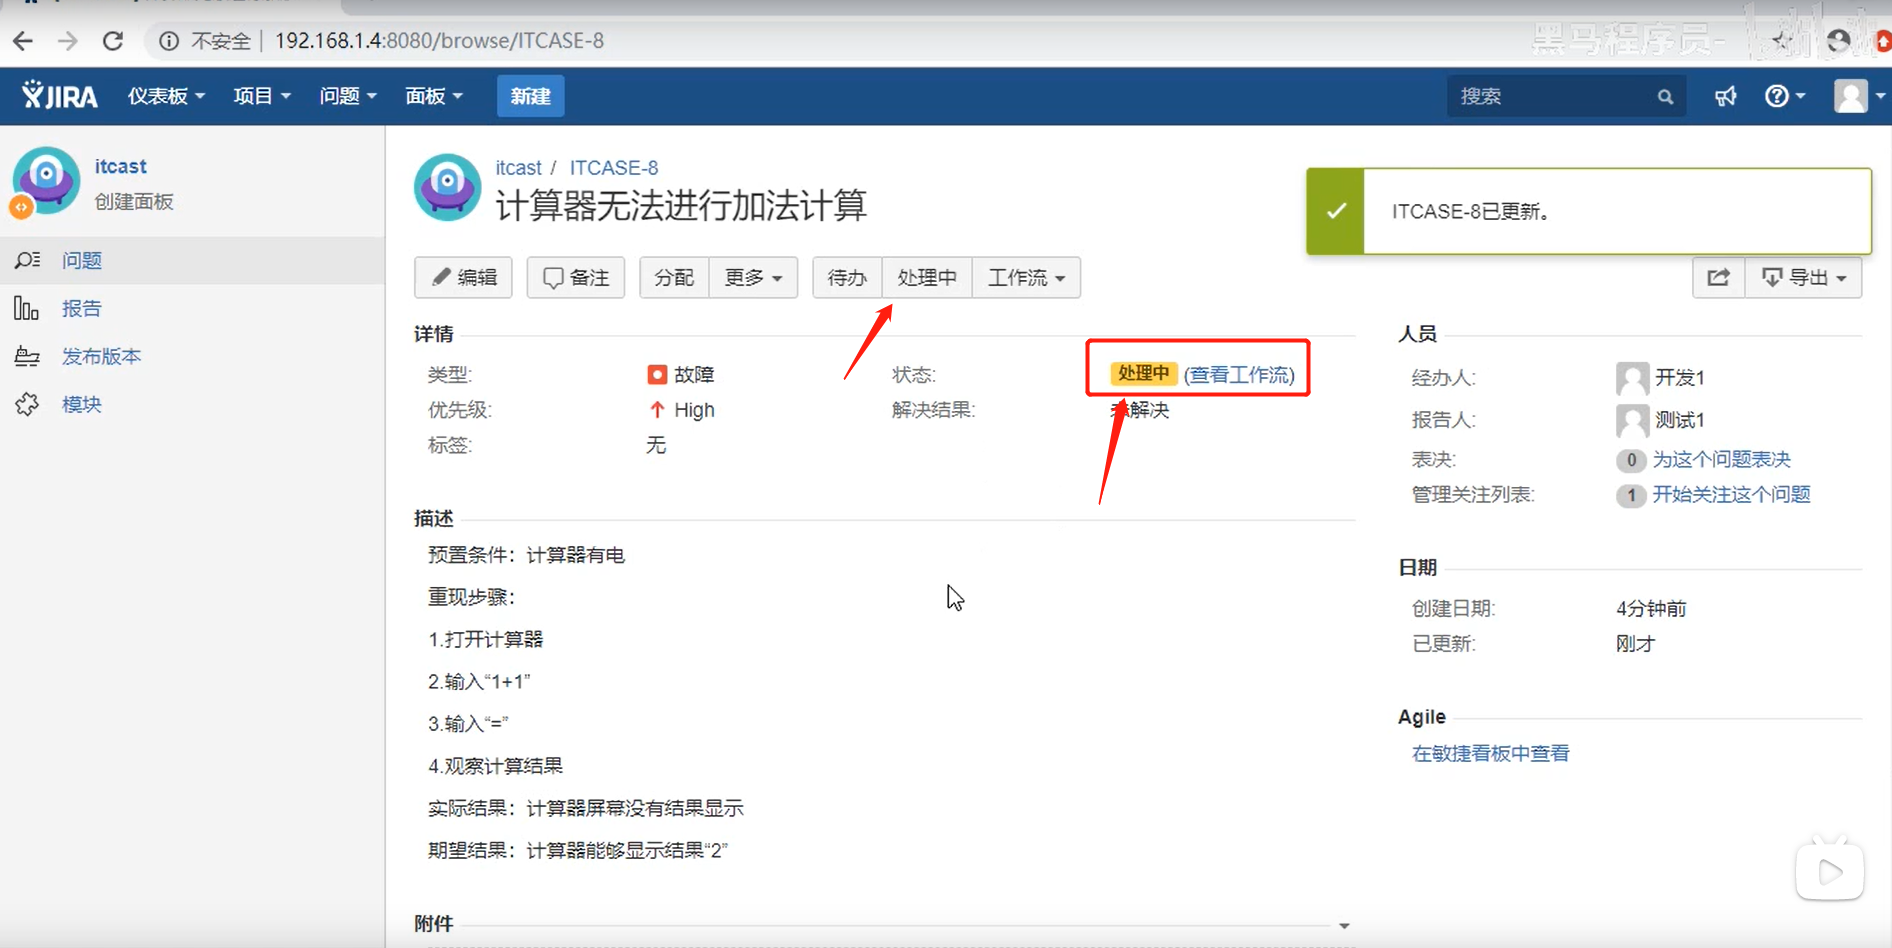Click the bilibili play icon bottom right

1830,870
